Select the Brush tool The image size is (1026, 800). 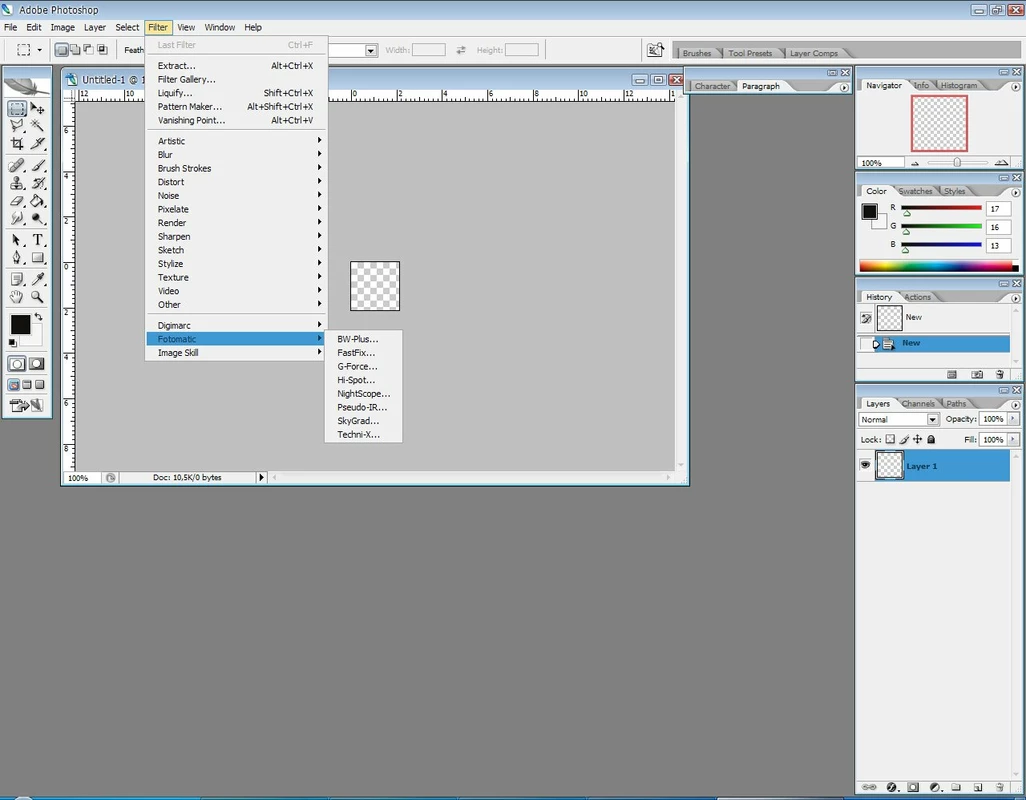click(37, 165)
